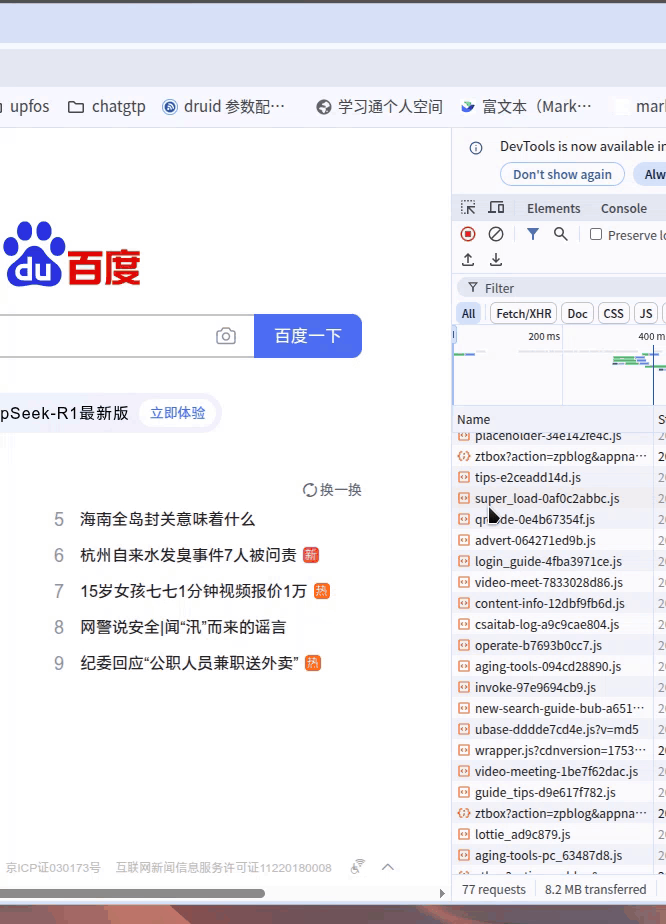Select request guide_tips-d9e617f782.js

pyautogui.click(x=553, y=793)
